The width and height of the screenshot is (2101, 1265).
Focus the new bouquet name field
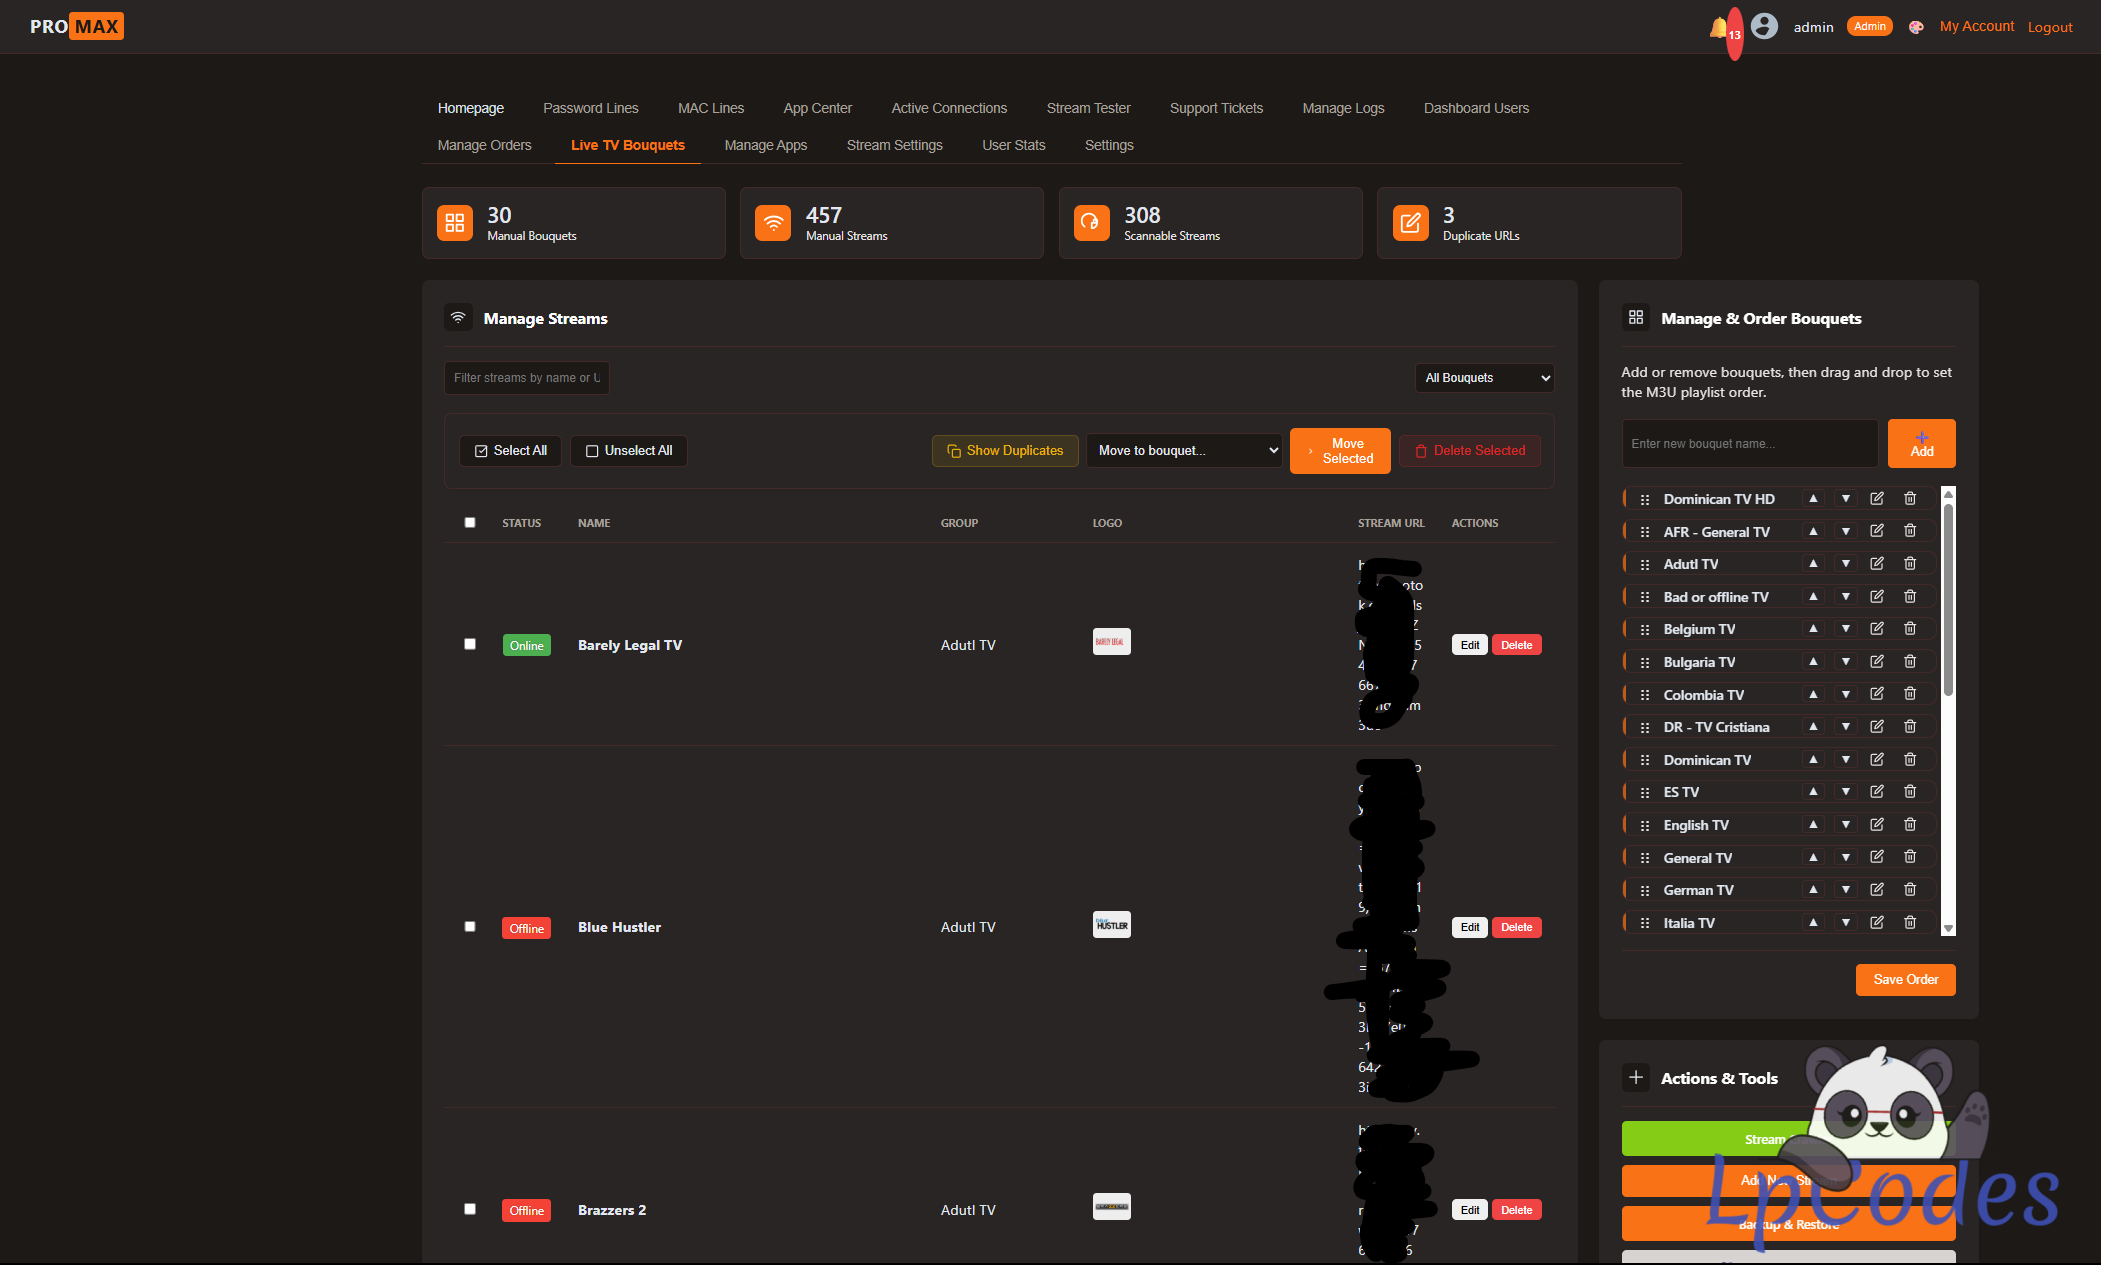point(1749,444)
